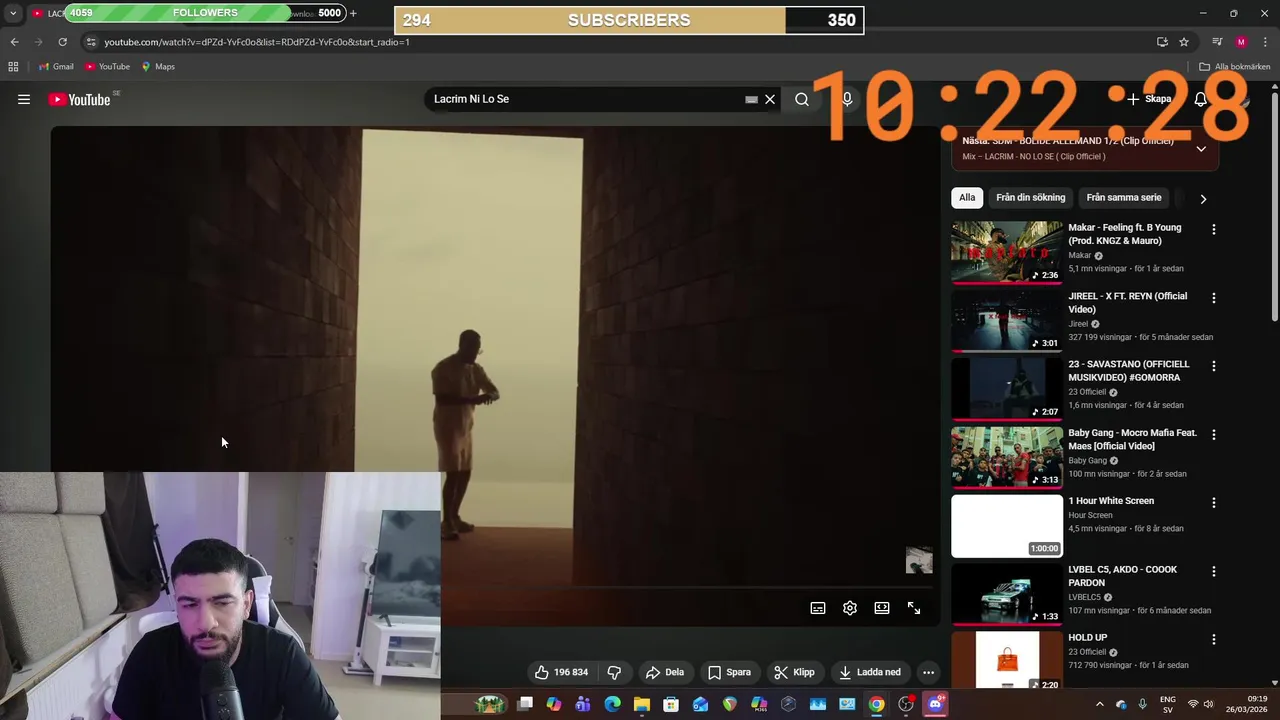Open the on-screen keyboard in search
1280x720 pixels.
coord(751,99)
